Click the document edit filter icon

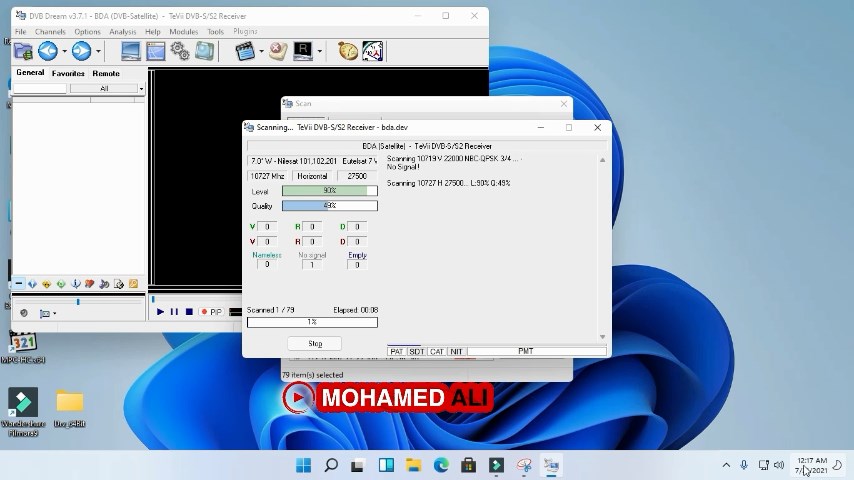[x=119, y=284]
